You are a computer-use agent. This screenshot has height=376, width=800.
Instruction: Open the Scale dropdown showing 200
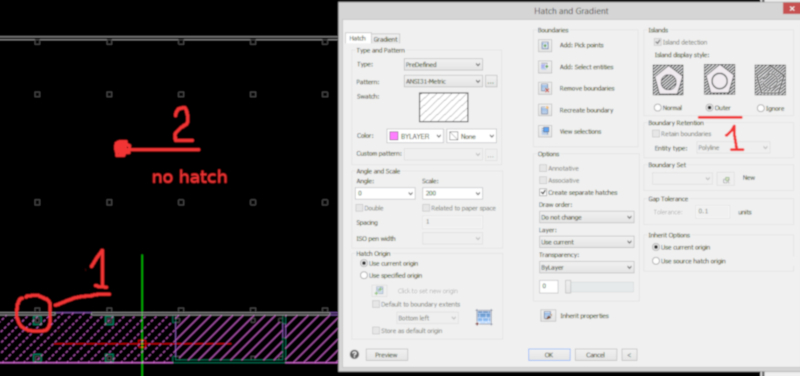453,193
